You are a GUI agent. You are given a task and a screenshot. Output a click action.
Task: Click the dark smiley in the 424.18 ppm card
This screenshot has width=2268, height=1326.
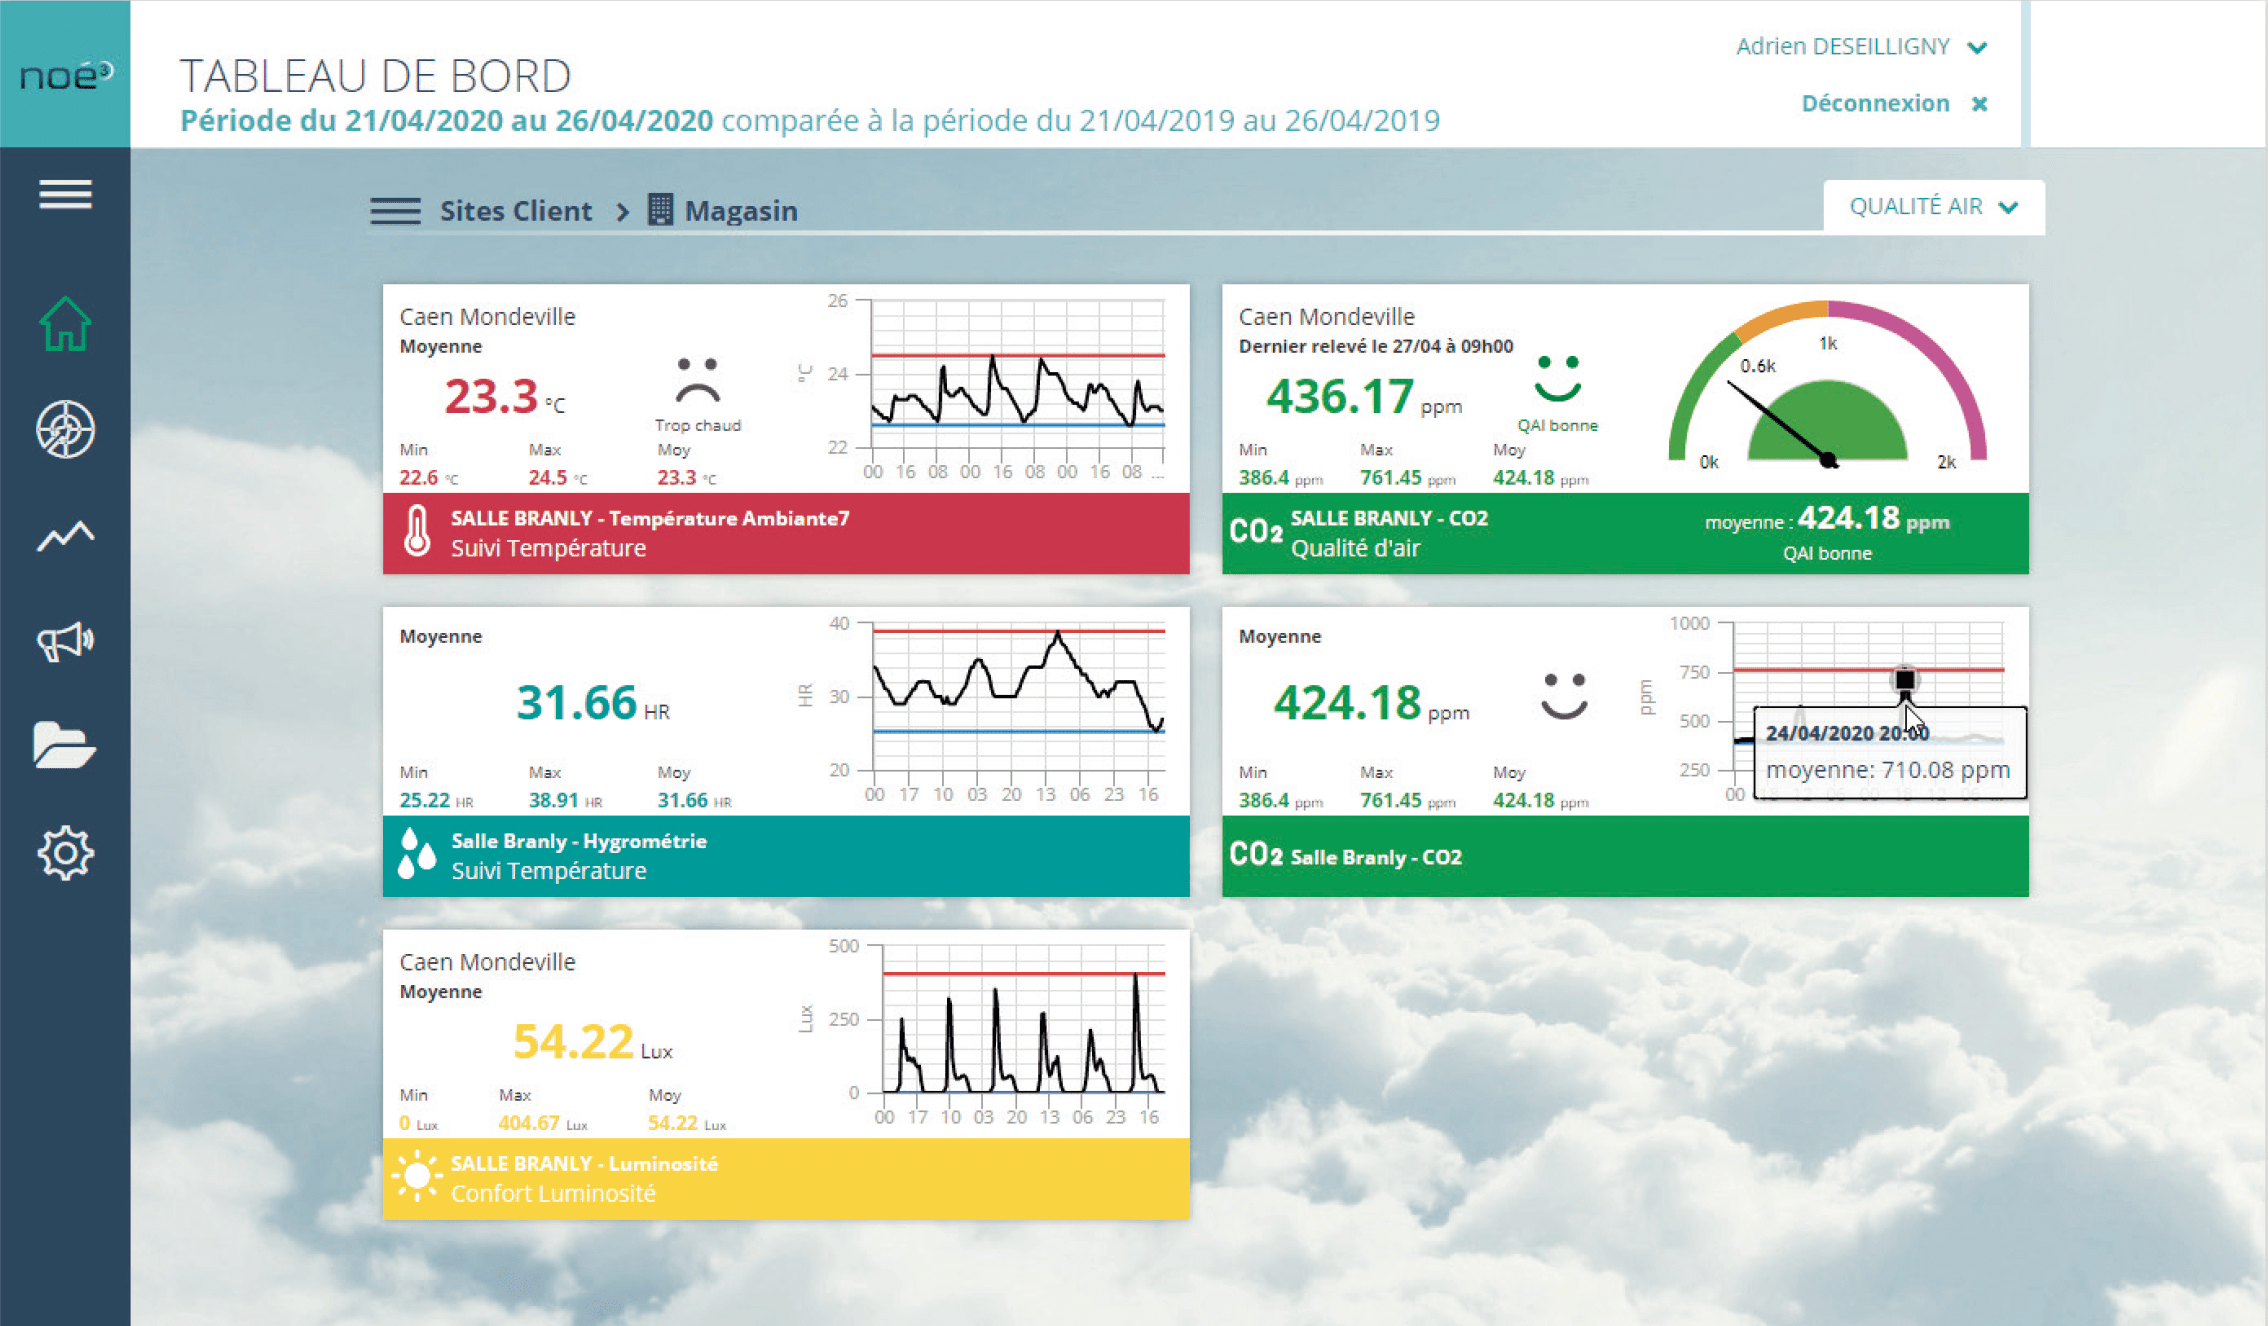coord(1564,696)
